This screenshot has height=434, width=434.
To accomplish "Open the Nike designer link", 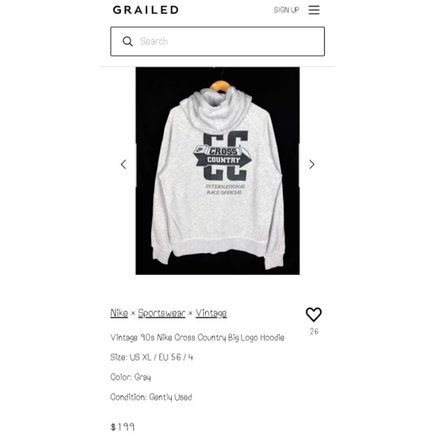I will pyautogui.click(x=119, y=313).
